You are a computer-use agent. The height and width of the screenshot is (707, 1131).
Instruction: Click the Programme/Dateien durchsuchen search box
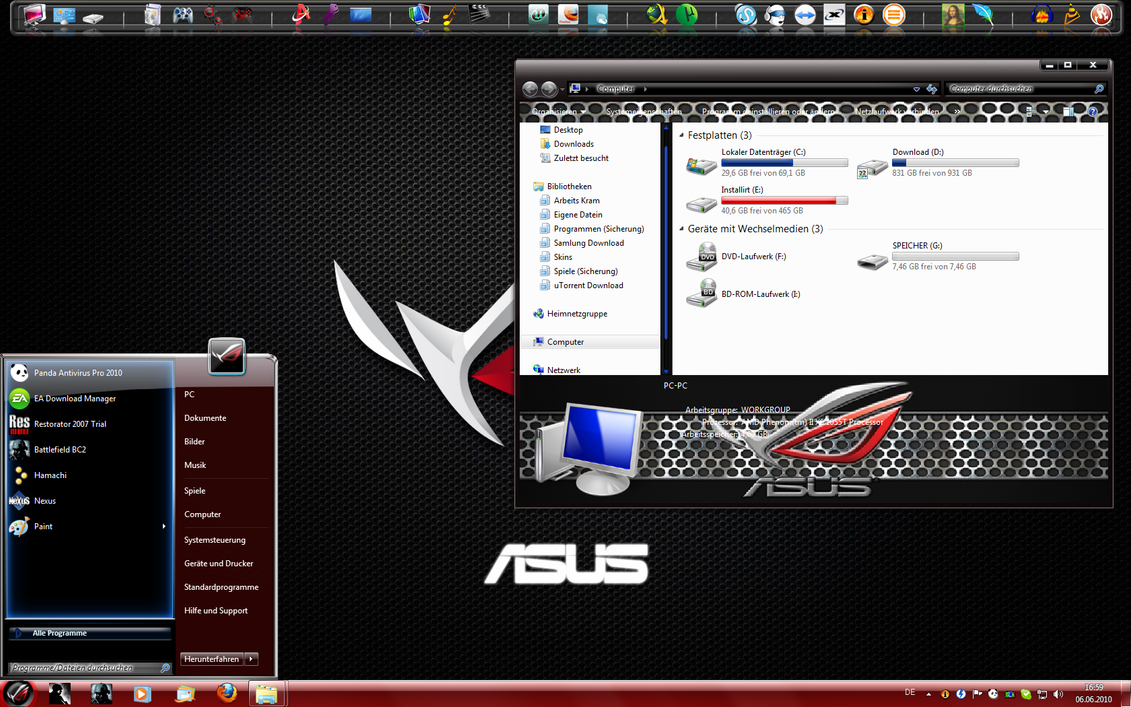90,668
